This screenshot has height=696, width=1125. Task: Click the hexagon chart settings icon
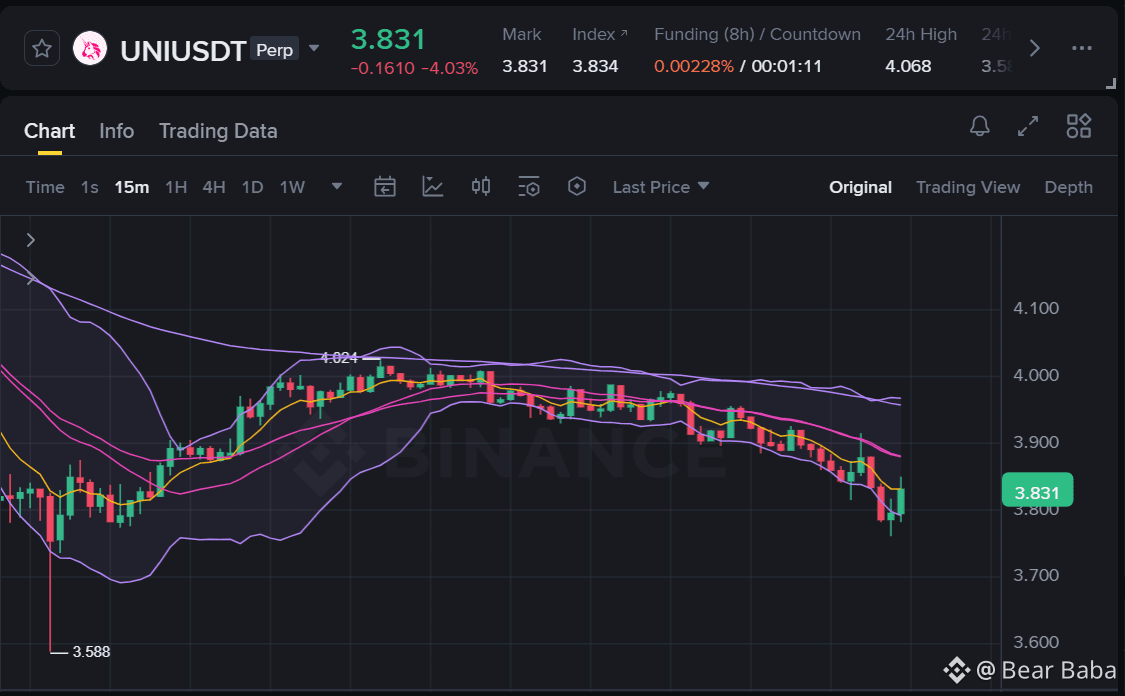(577, 187)
